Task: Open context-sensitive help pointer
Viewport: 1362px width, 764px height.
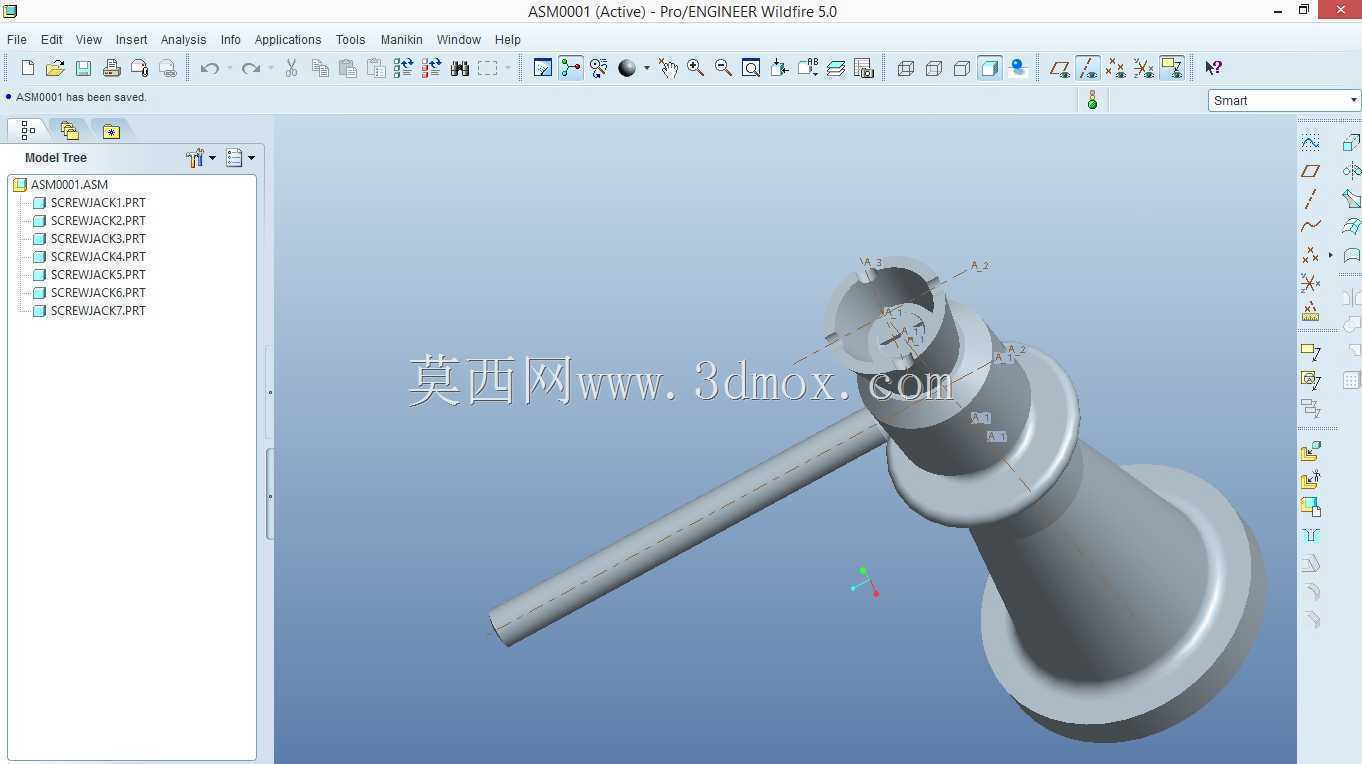Action: coord(1213,68)
